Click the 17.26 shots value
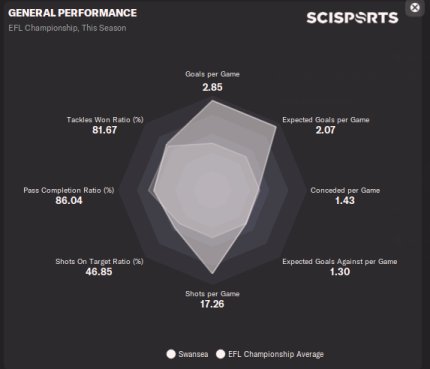The height and width of the screenshot is (369, 430). [x=212, y=304]
